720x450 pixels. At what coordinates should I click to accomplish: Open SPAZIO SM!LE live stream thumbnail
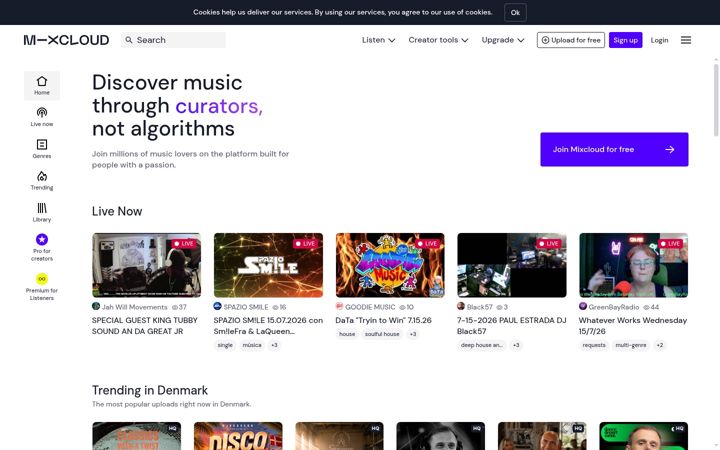pyautogui.click(x=268, y=265)
